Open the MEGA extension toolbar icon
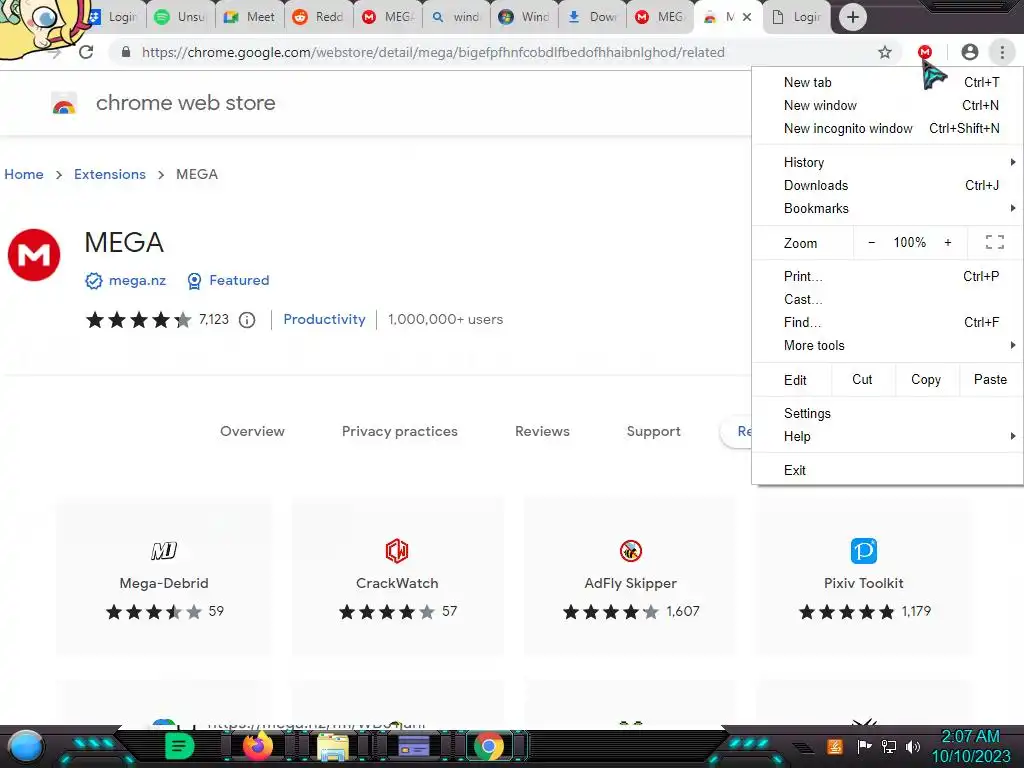The height and width of the screenshot is (768, 1024). tap(925, 52)
